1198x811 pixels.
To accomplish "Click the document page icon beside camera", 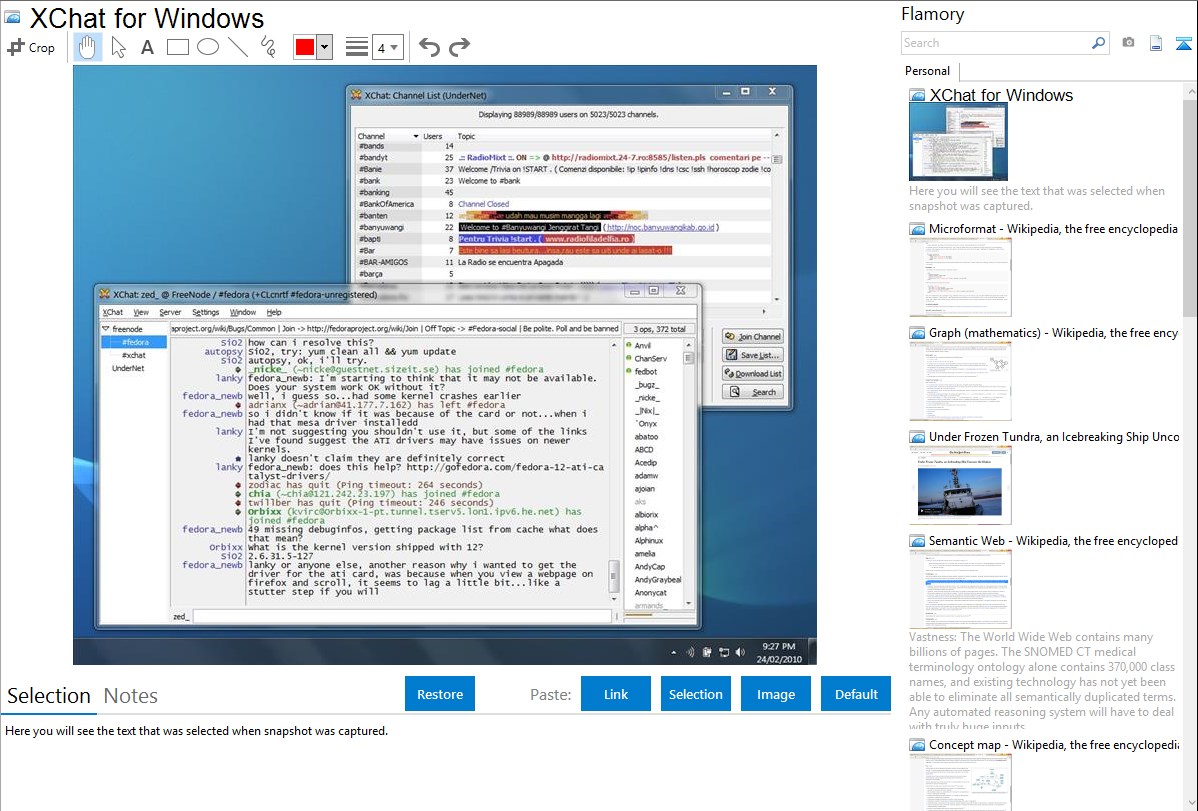I will tap(1156, 43).
